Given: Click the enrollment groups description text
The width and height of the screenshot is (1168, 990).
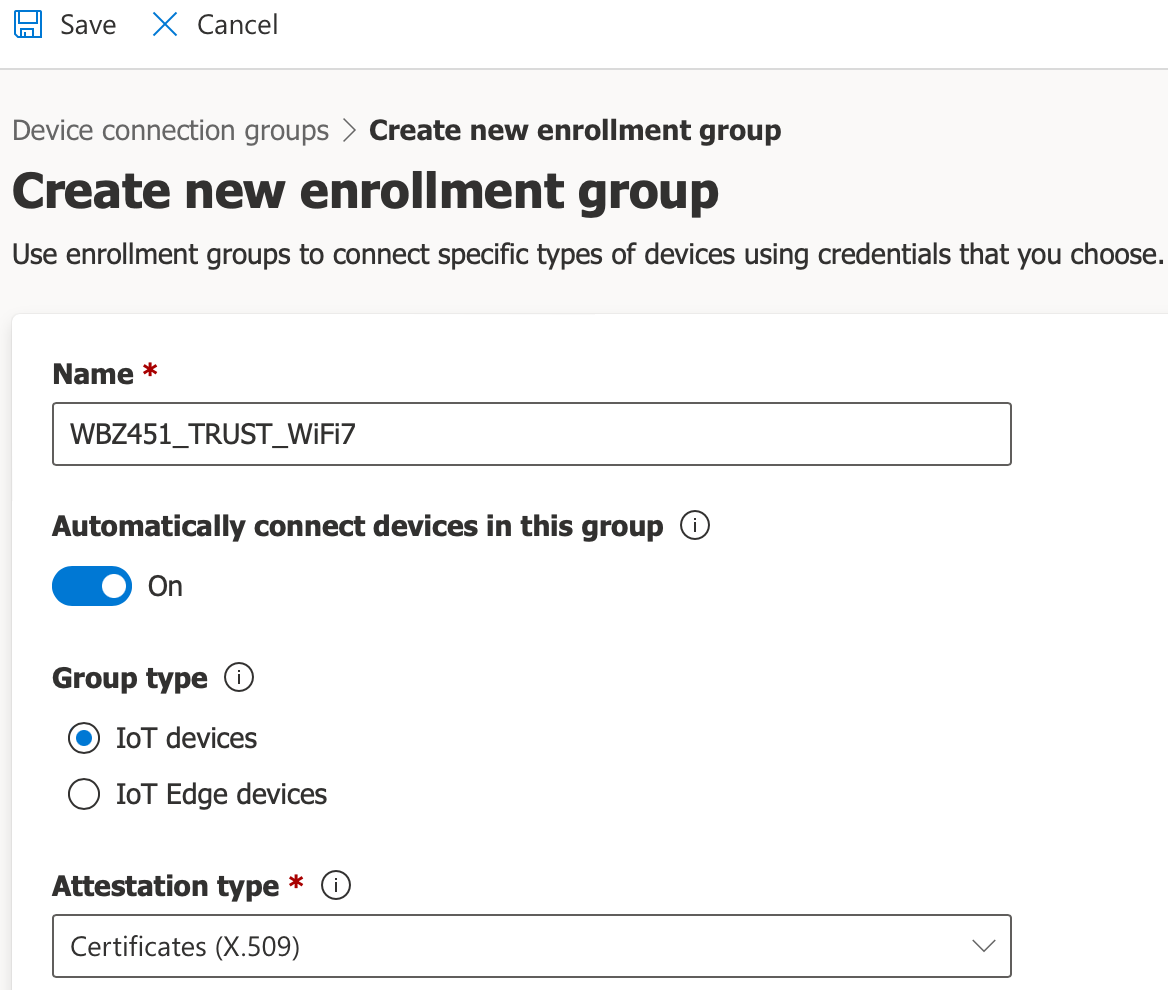Looking at the screenshot, I should pyautogui.click(x=588, y=255).
